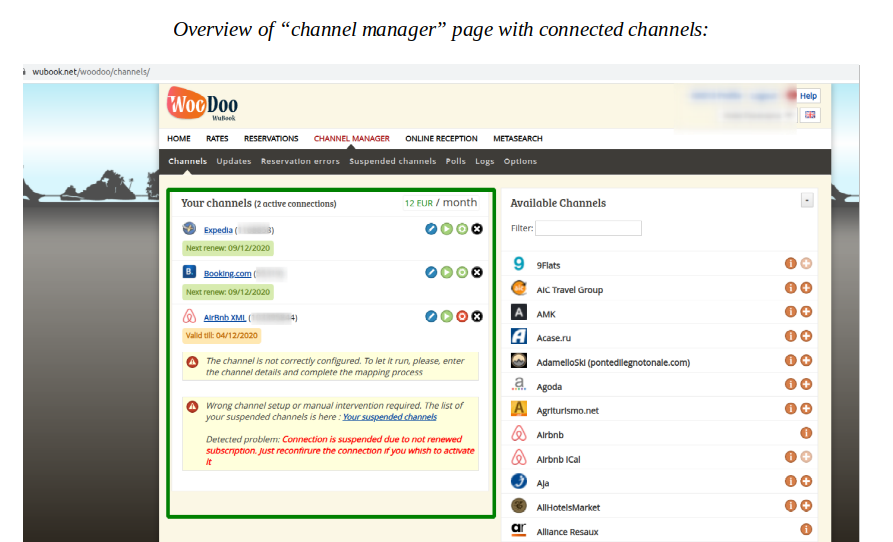Click the red circle status icon for AirBnb XML
This screenshot has width=893, height=542.
462,317
